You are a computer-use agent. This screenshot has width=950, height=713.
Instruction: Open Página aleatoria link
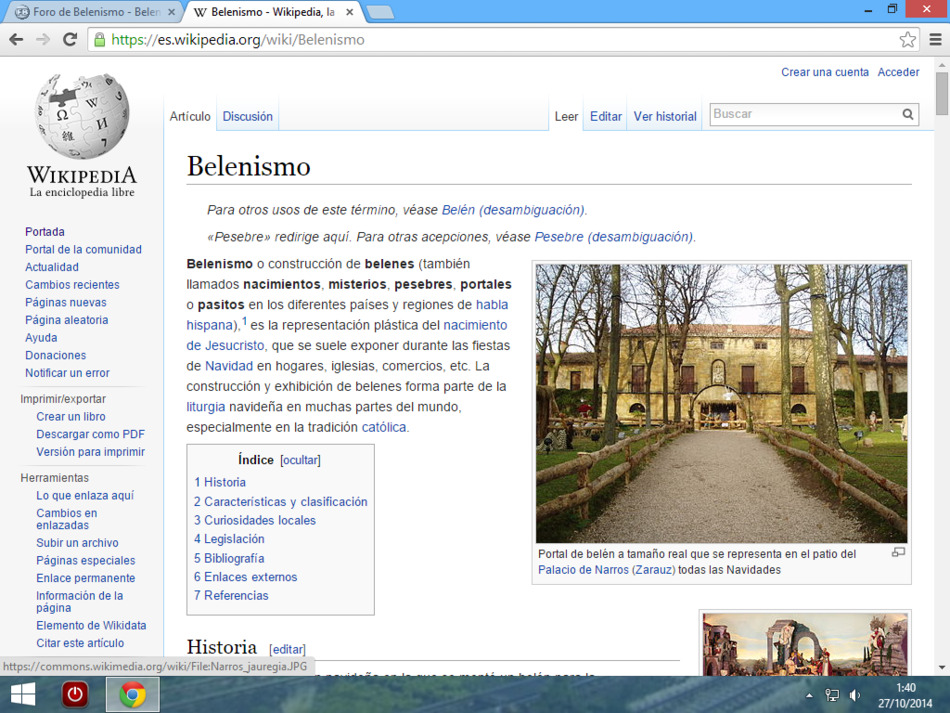point(67,320)
